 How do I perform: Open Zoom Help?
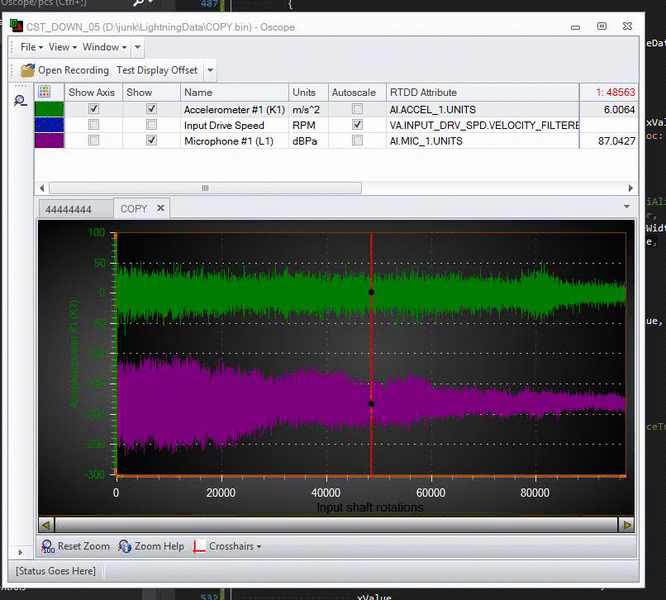[x=151, y=546]
